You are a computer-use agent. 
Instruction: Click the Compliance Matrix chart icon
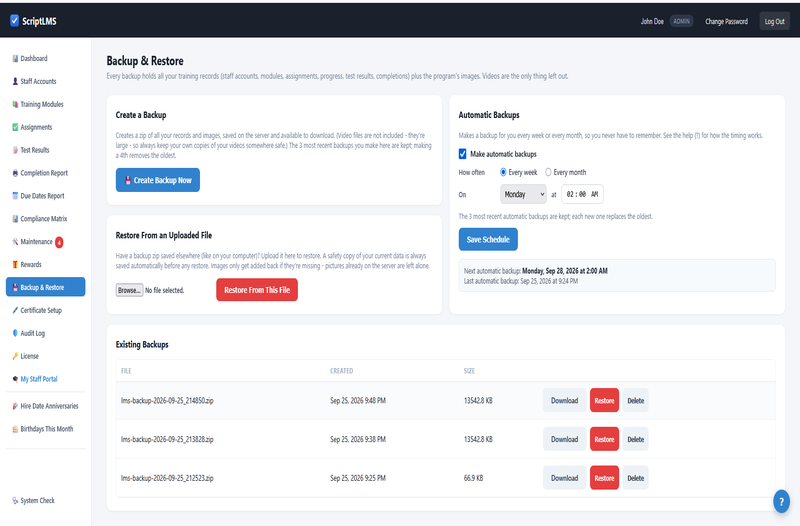(15, 219)
